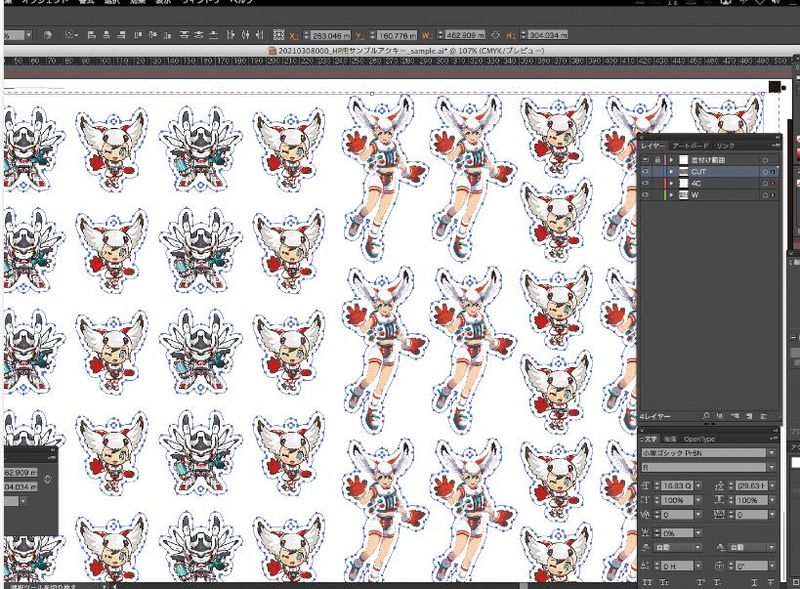Viewport: 800px width, 589px height.
Task: Click the lock icon on top layer
Action: point(657,159)
